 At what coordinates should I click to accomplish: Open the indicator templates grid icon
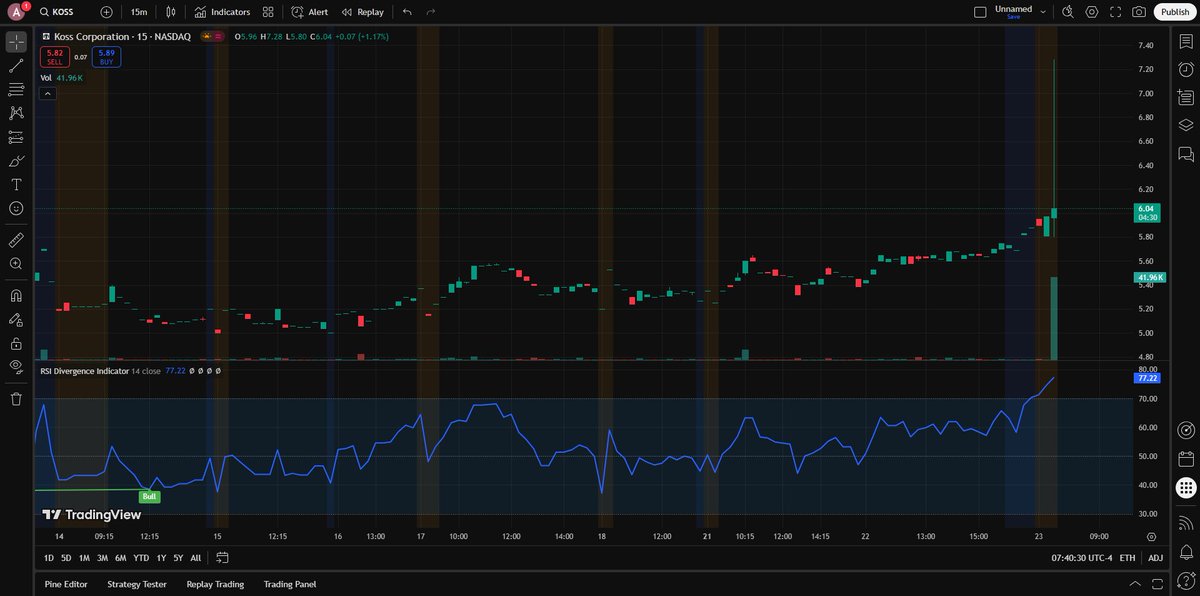point(268,12)
